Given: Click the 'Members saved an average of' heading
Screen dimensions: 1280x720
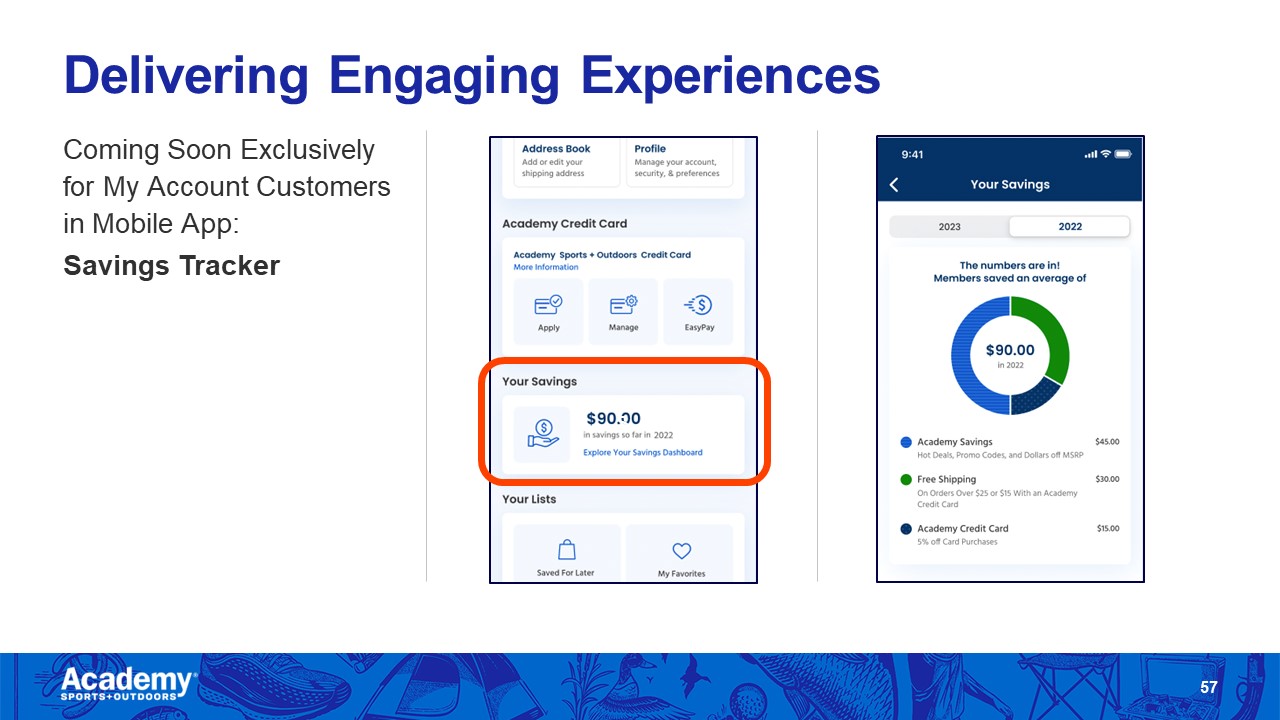Looking at the screenshot, I should [x=1010, y=279].
